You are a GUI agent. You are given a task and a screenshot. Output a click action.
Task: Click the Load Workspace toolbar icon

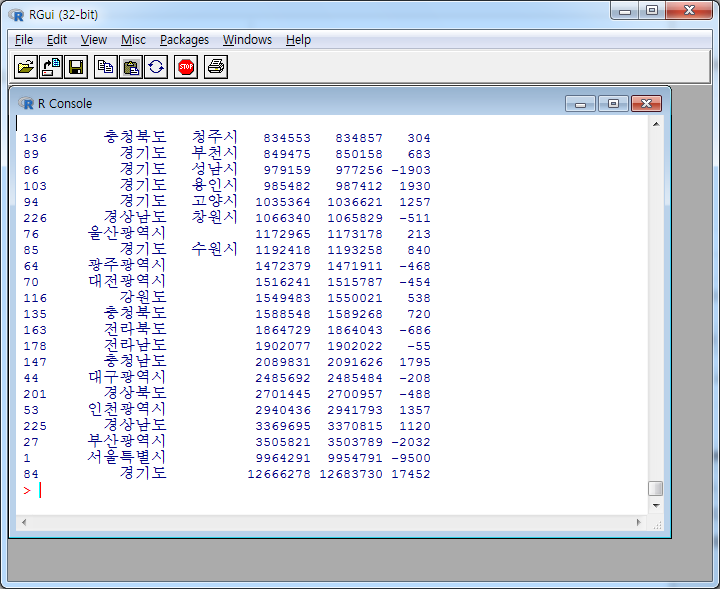pos(51,67)
